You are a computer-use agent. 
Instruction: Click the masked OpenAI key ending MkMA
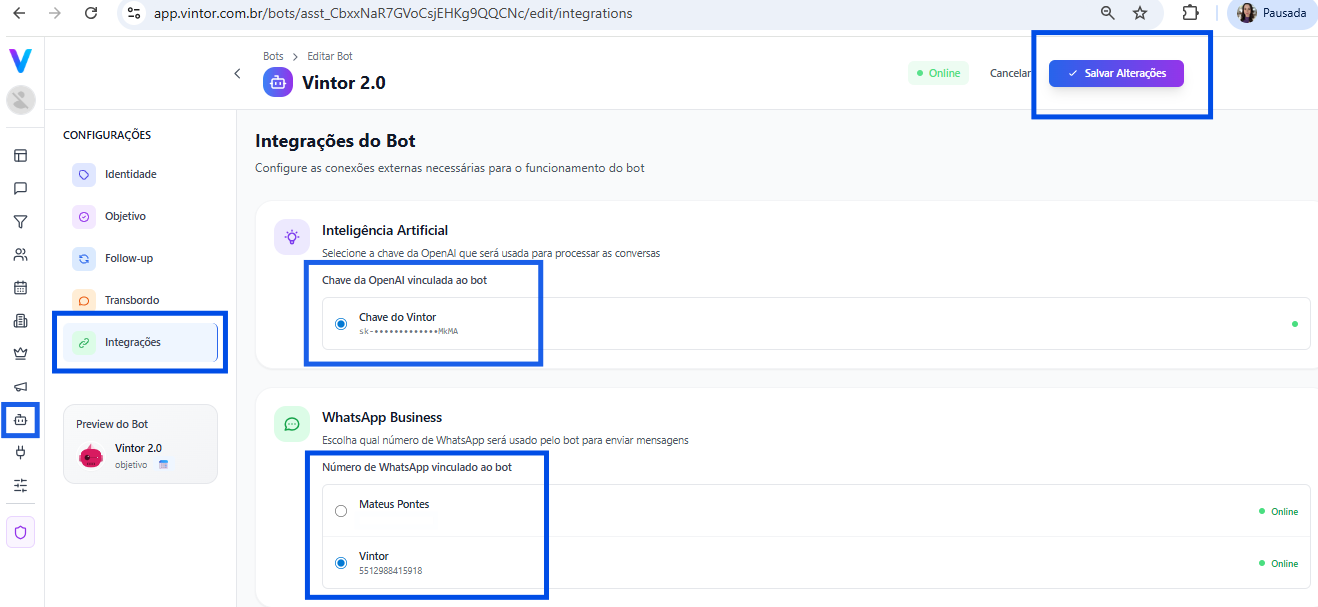pyautogui.click(x=409, y=331)
